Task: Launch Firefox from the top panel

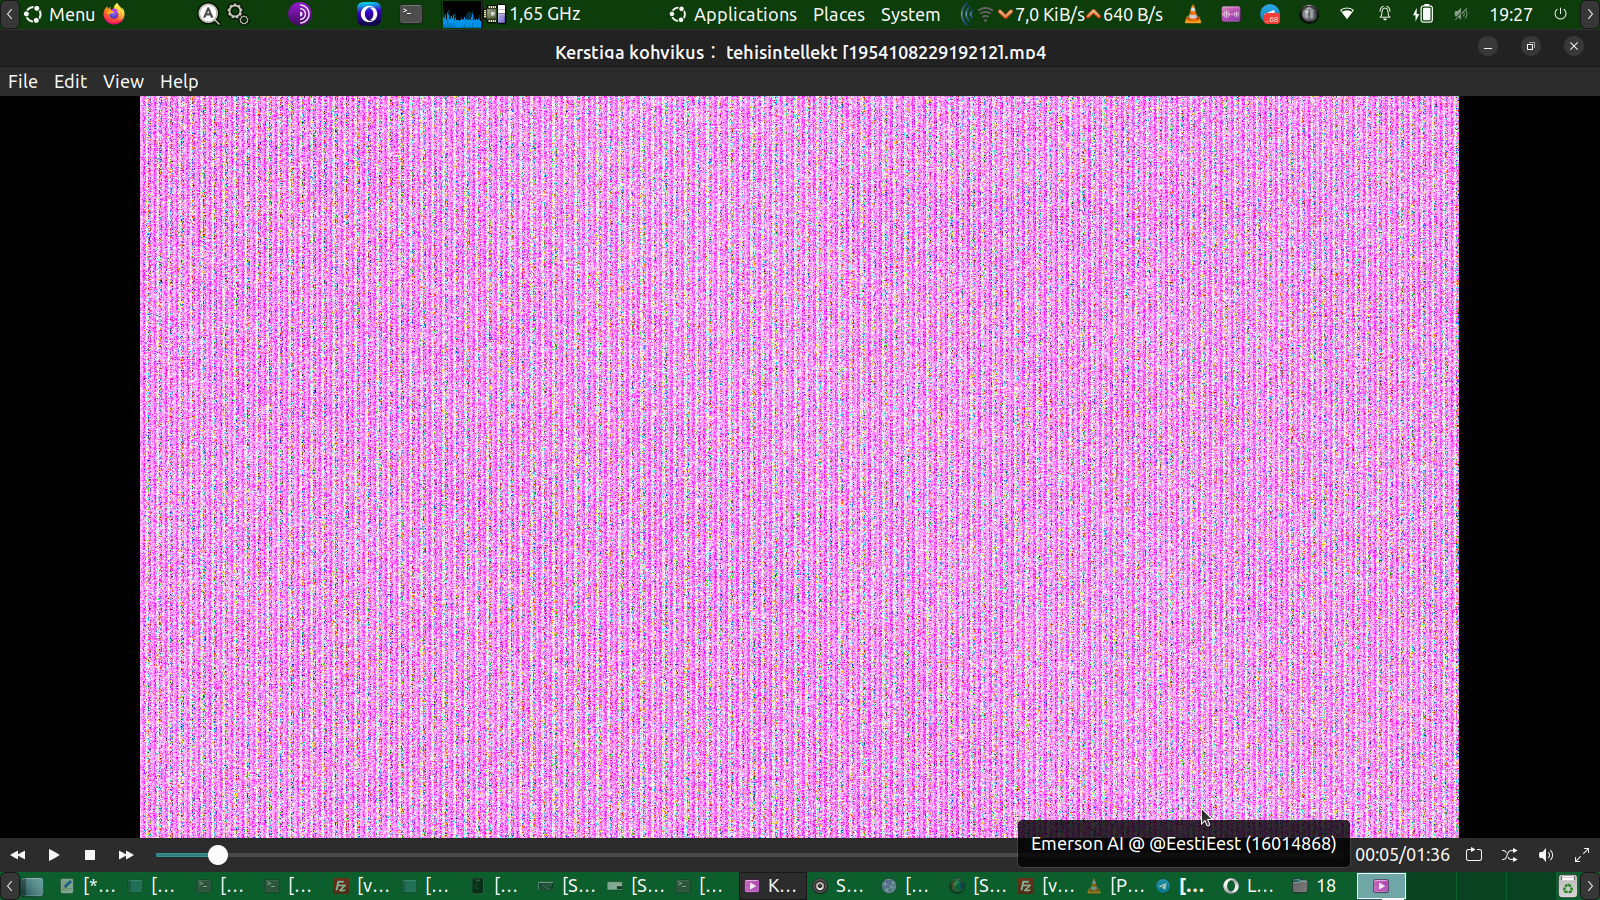Action: coord(114,14)
